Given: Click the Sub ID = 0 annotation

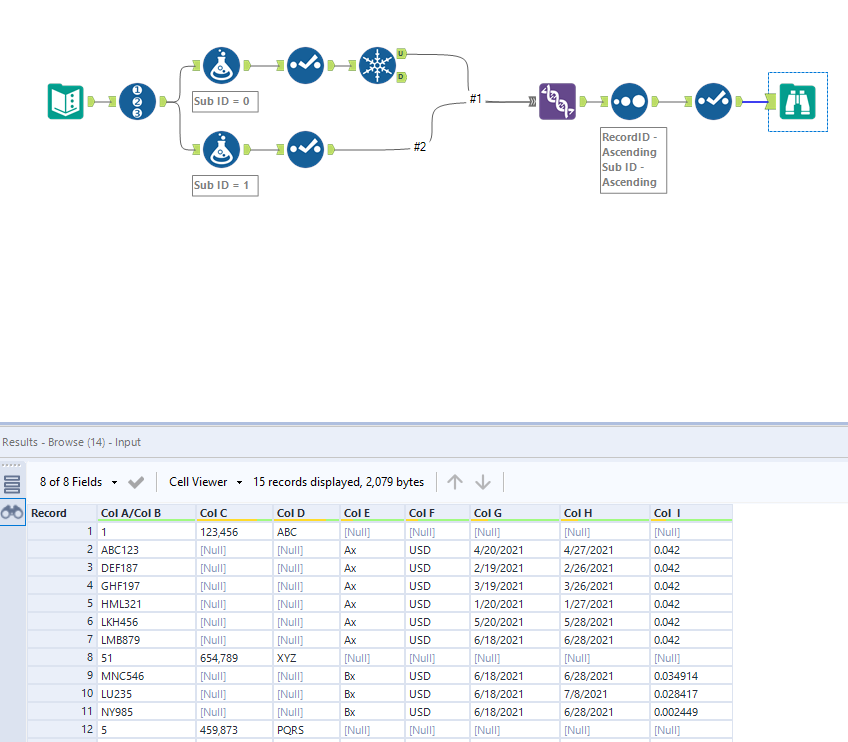Looking at the screenshot, I should (225, 101).
